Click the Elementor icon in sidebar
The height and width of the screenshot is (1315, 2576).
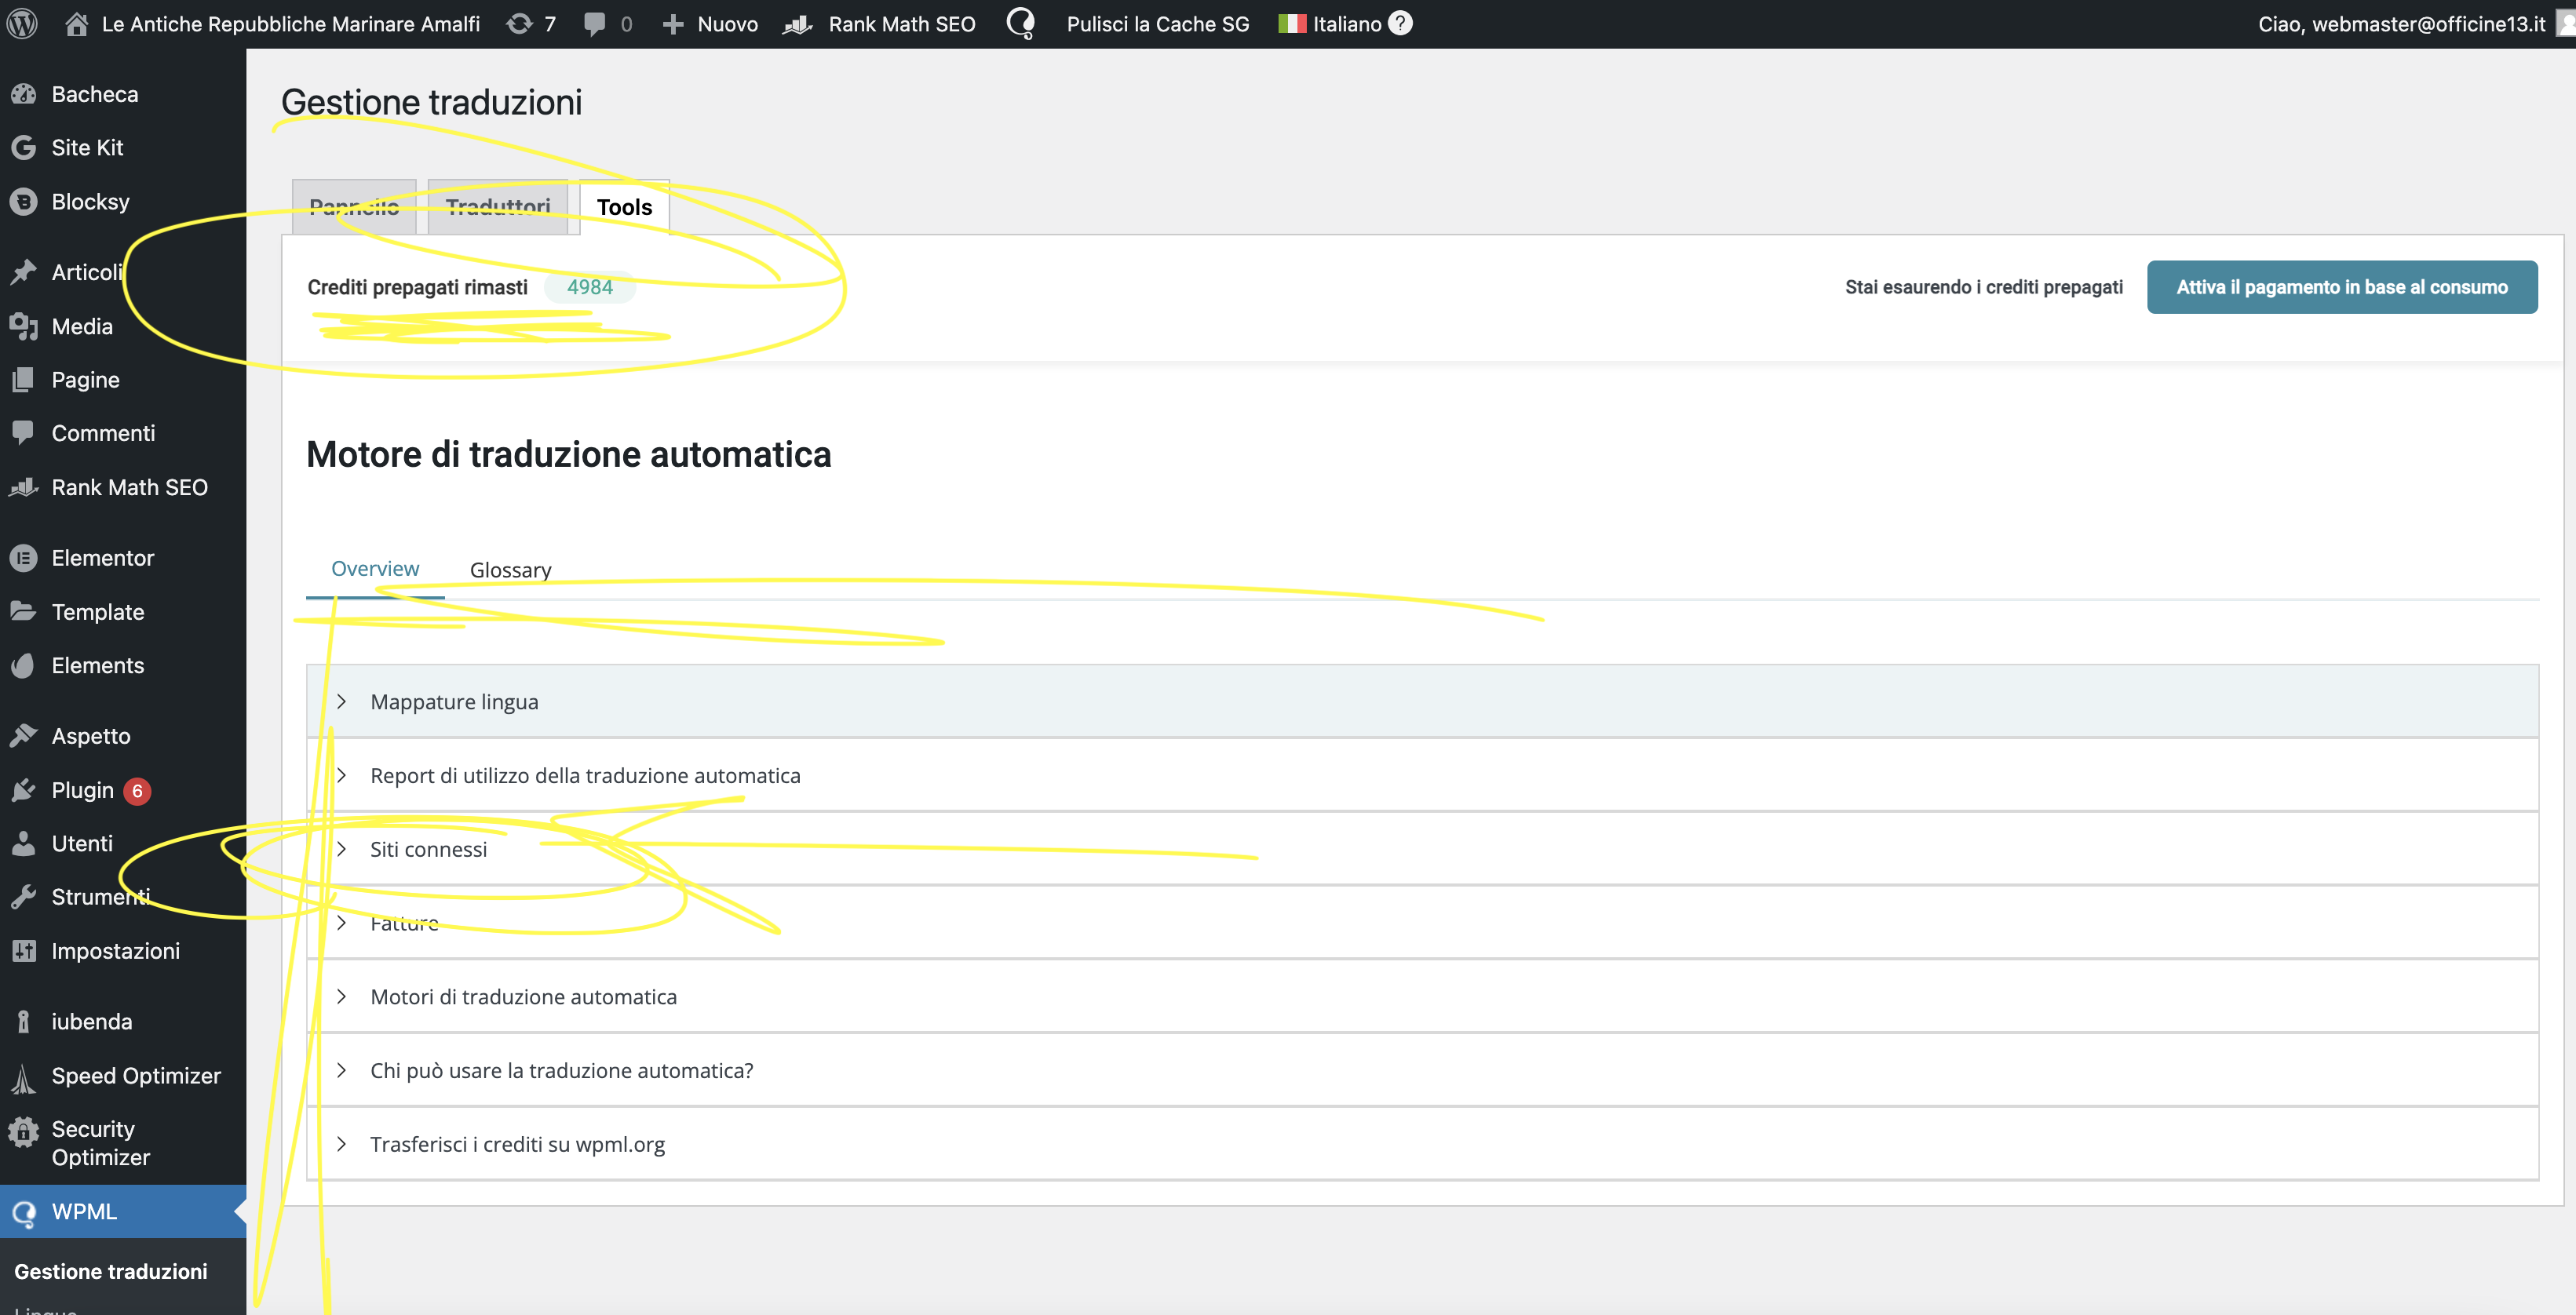(x=24, y=557)
